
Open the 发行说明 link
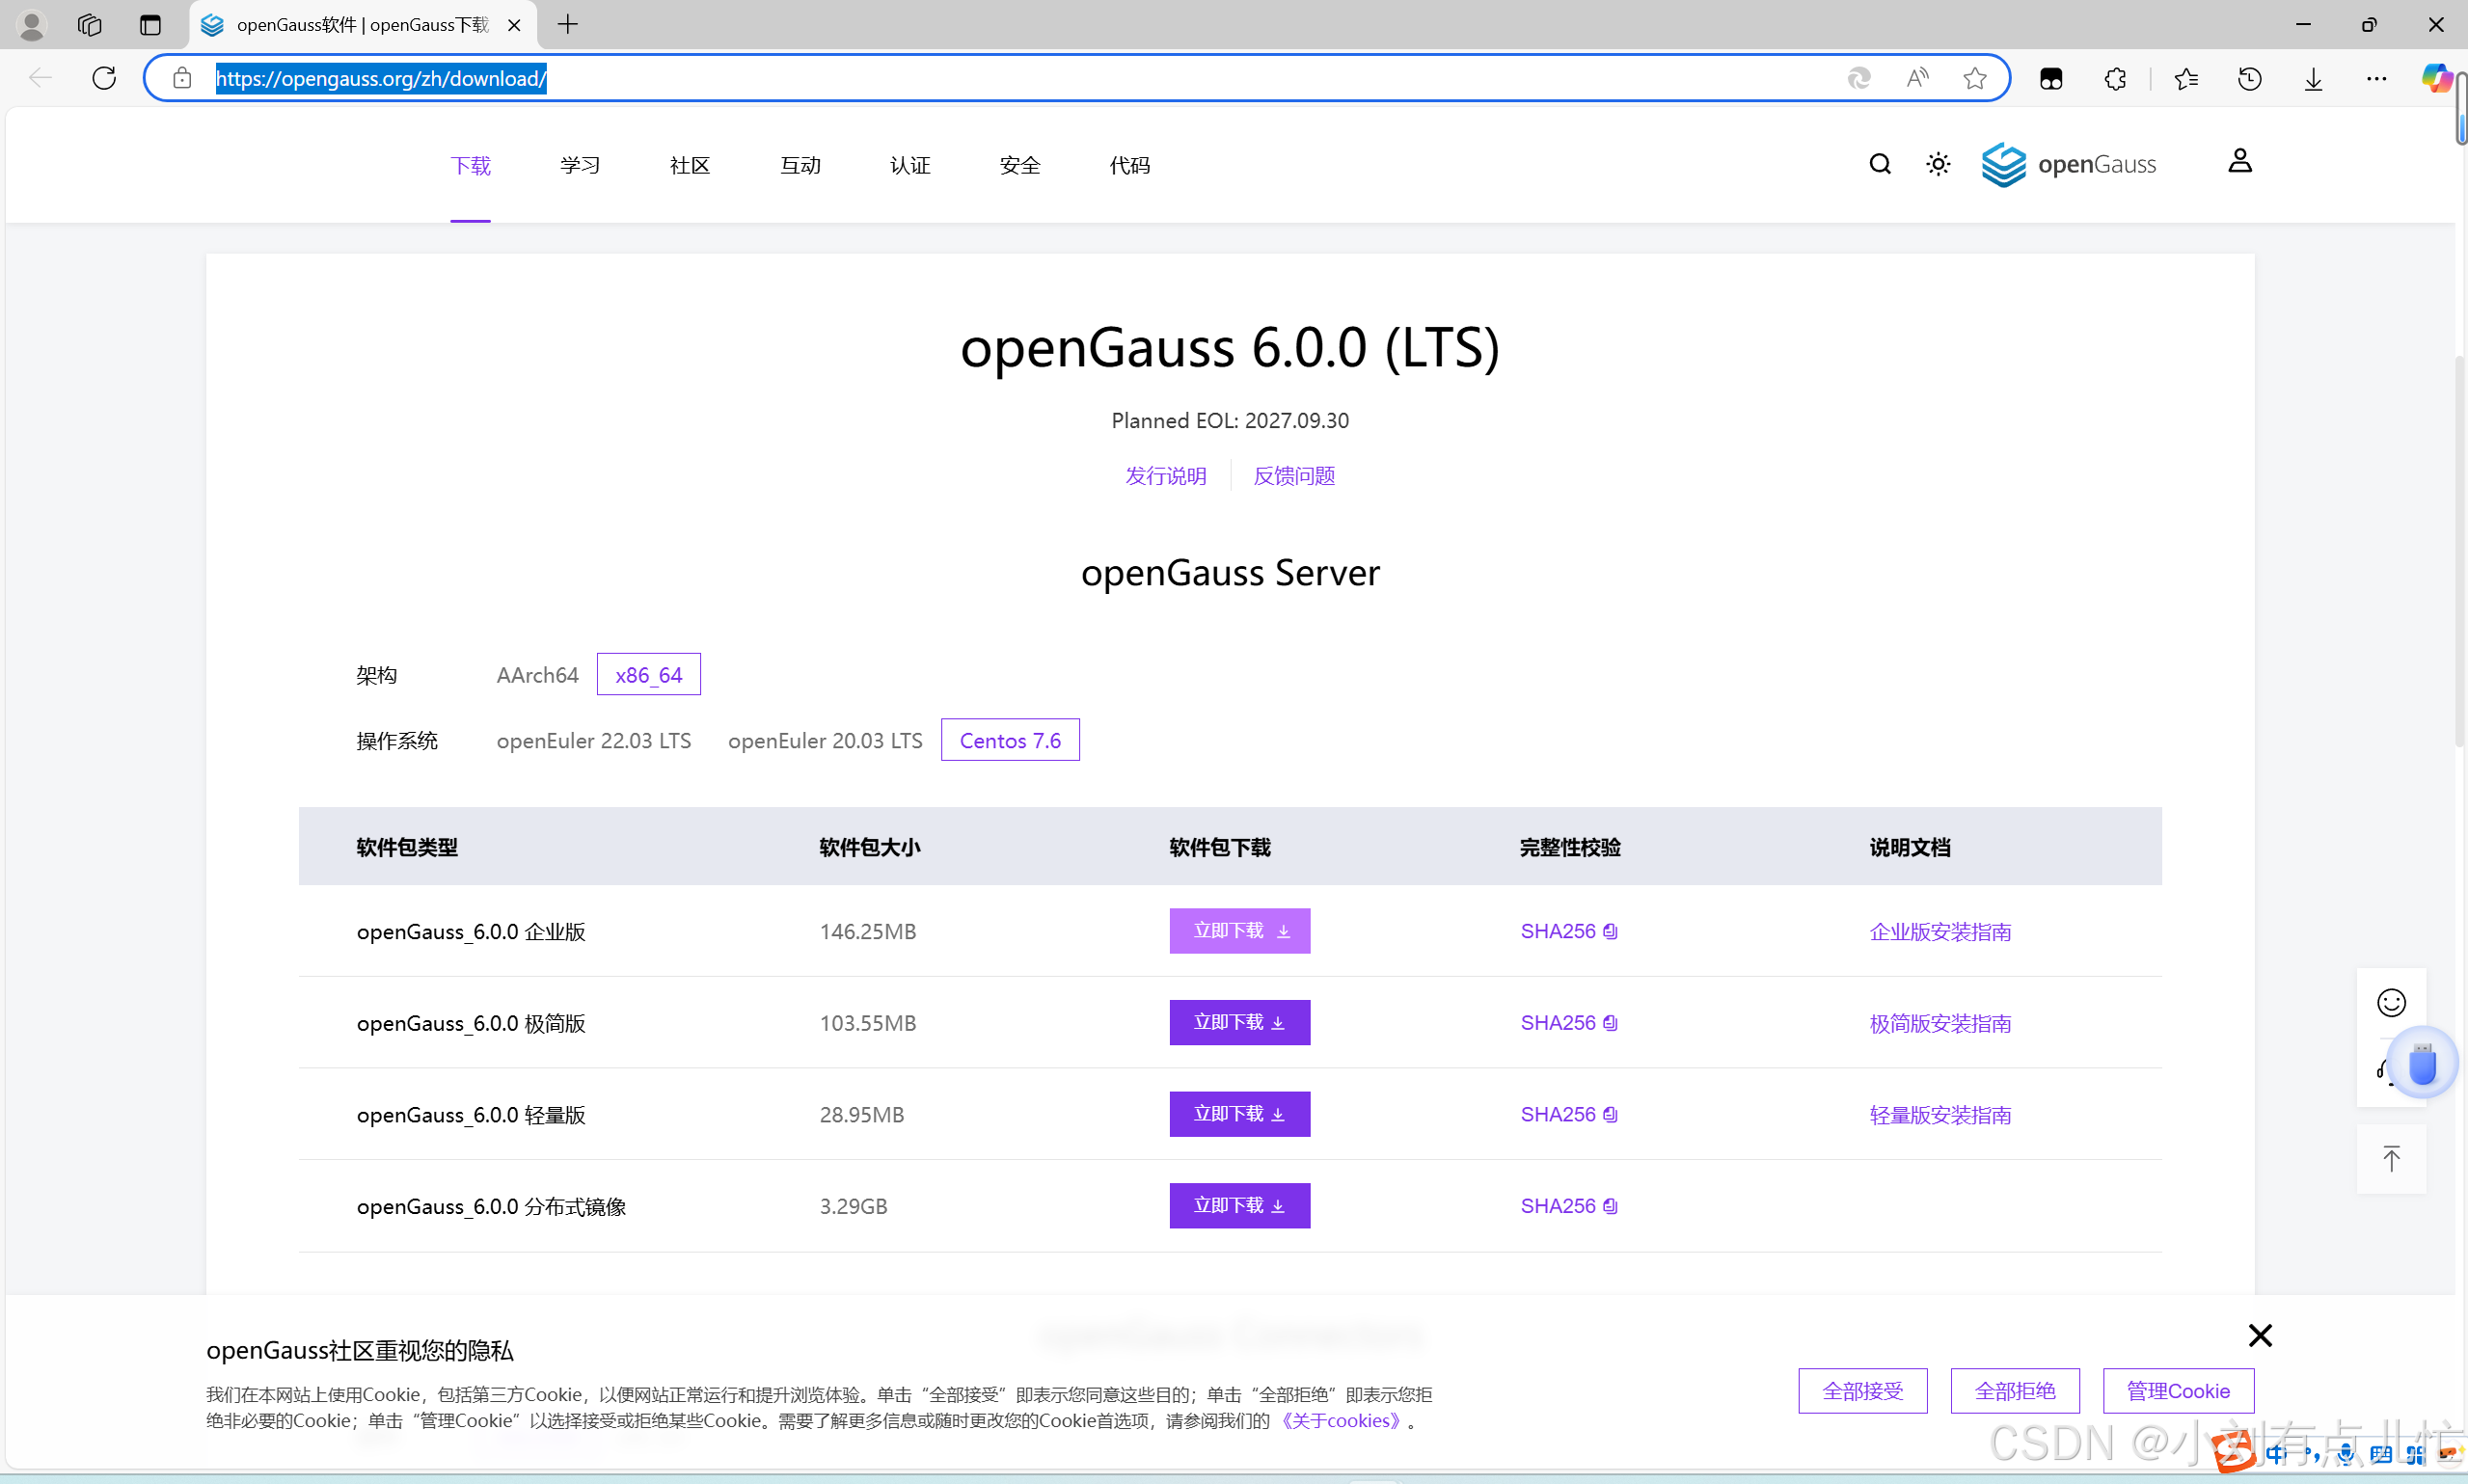tap(1166, 475)
